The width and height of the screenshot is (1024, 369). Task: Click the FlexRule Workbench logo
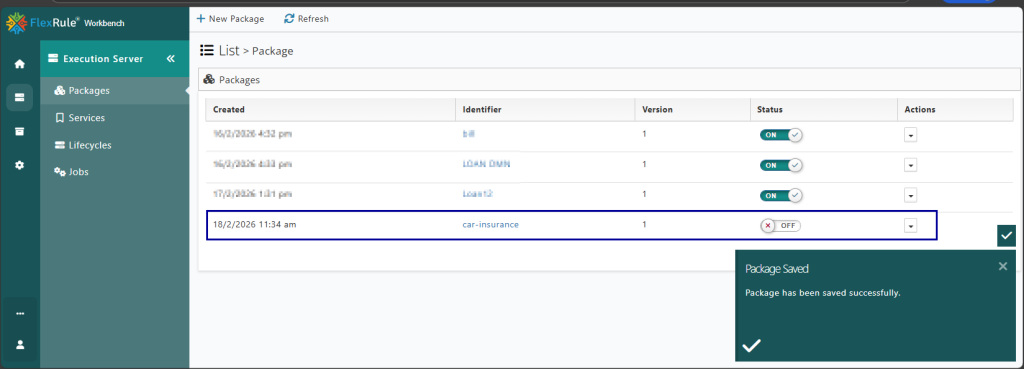(x=65, y=23)
